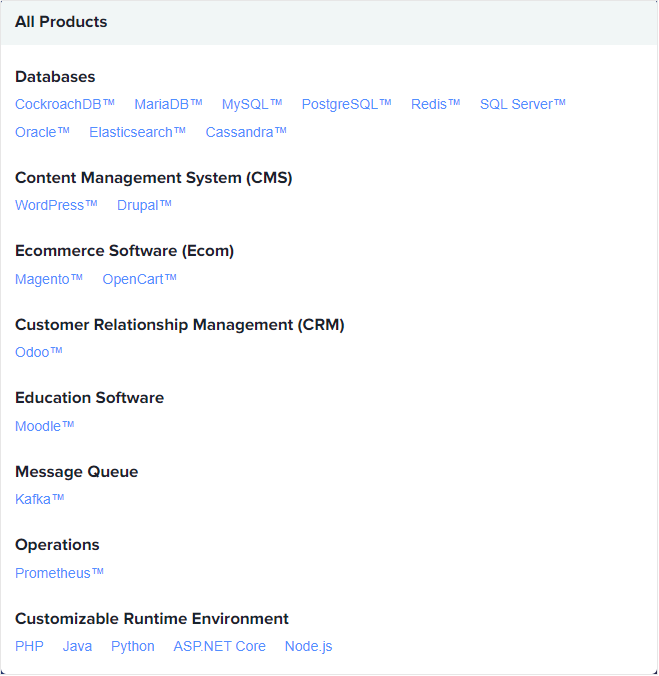The height and width of the screenshot is (676, 659).
Task: Open the PostgreSQL™ link
Action: (346, 104)
